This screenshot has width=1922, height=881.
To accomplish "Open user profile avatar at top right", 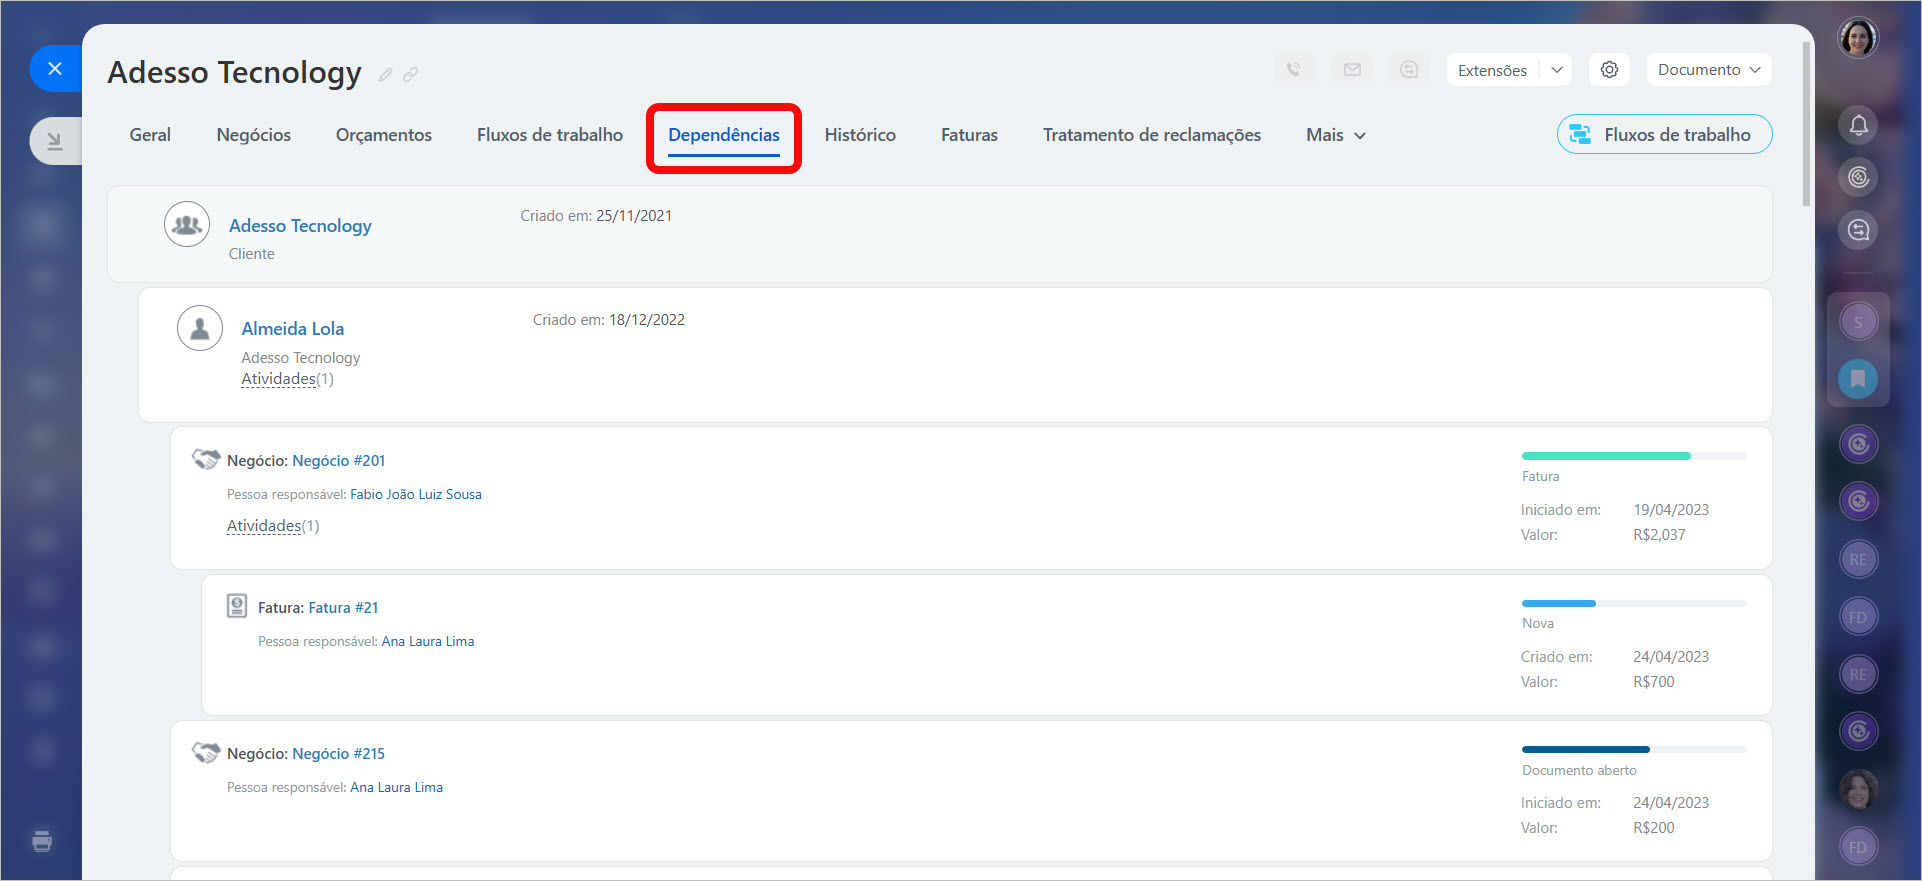I will tap(1858, 38).
